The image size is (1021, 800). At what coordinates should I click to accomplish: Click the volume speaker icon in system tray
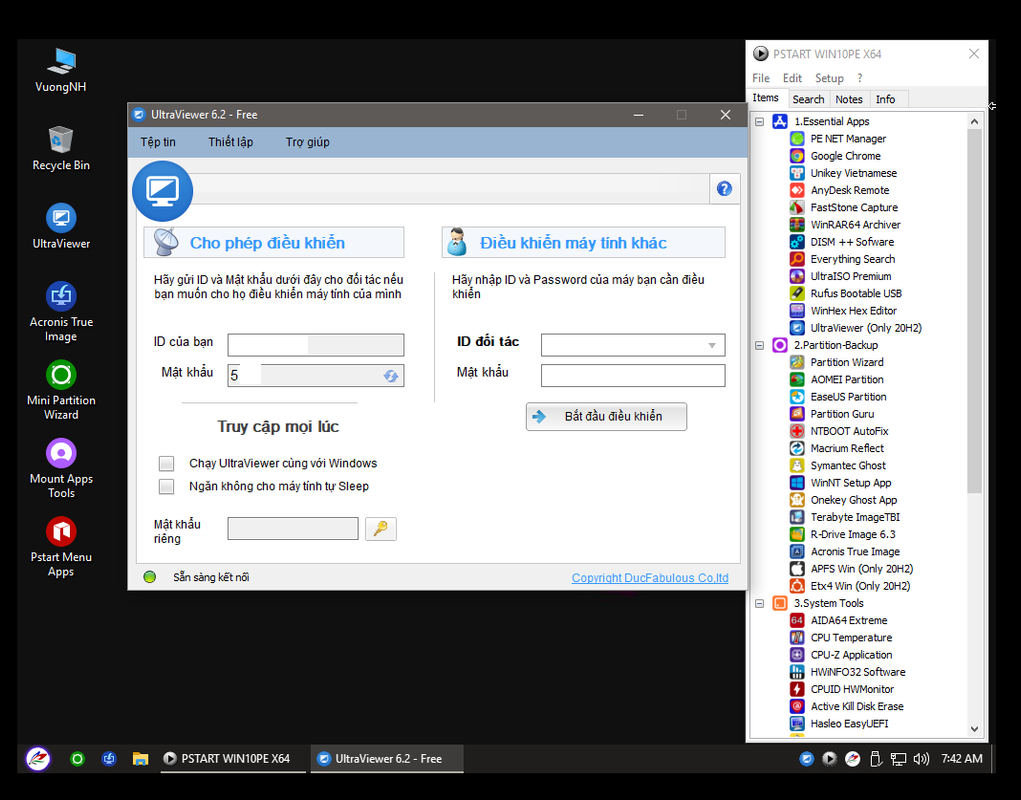[x=921, y=758]
